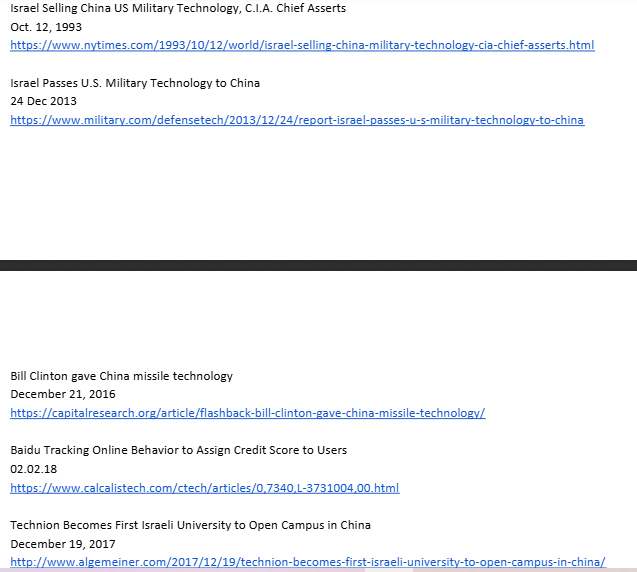Click the headline 'Technion Becomes First Israeli University to Open Campus in China'
This screenshot has width=637, height=572.
tap(191, 525)
